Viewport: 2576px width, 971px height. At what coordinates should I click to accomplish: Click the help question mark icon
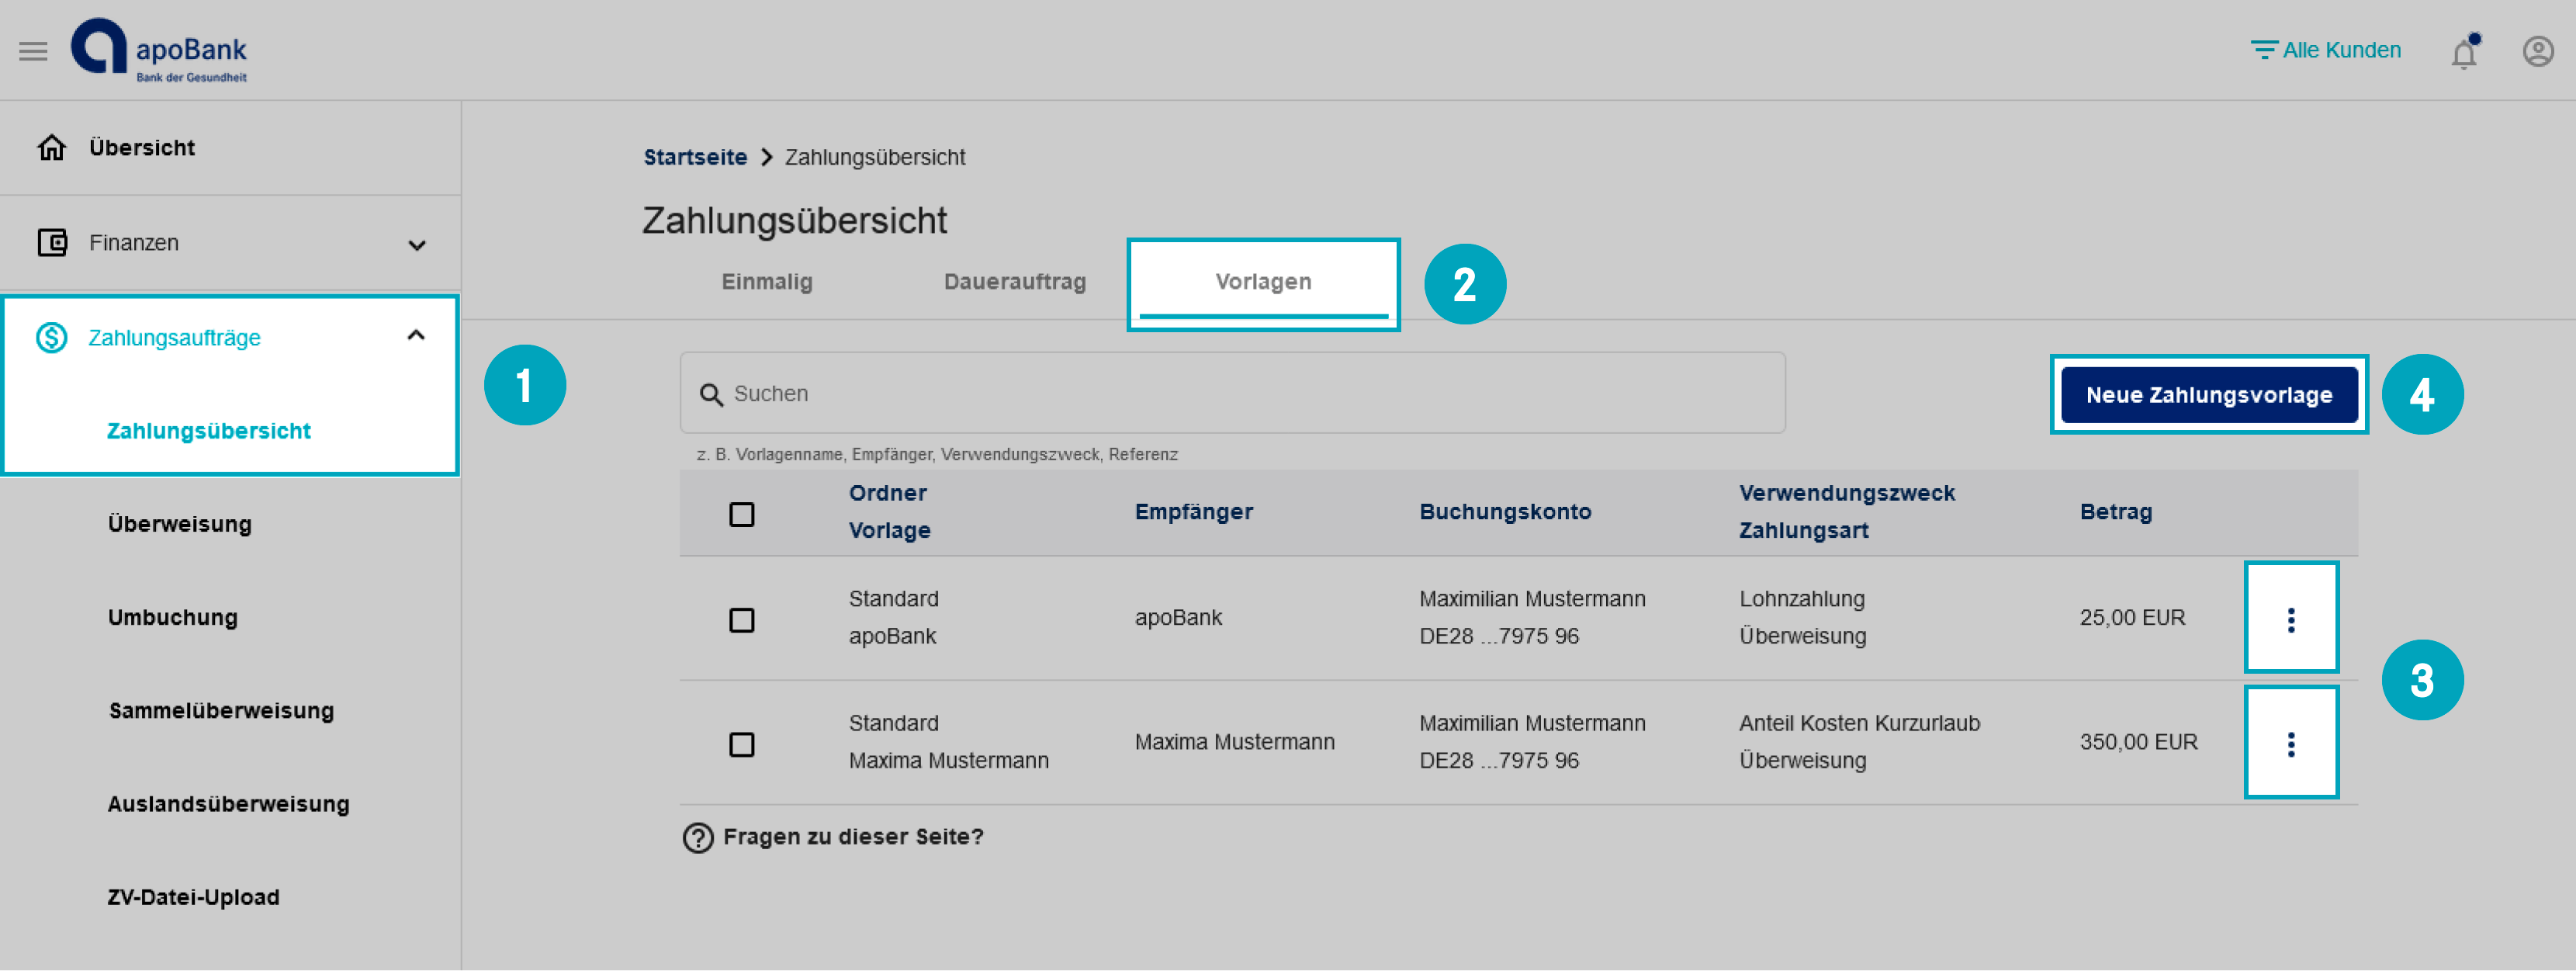point(698,838)
